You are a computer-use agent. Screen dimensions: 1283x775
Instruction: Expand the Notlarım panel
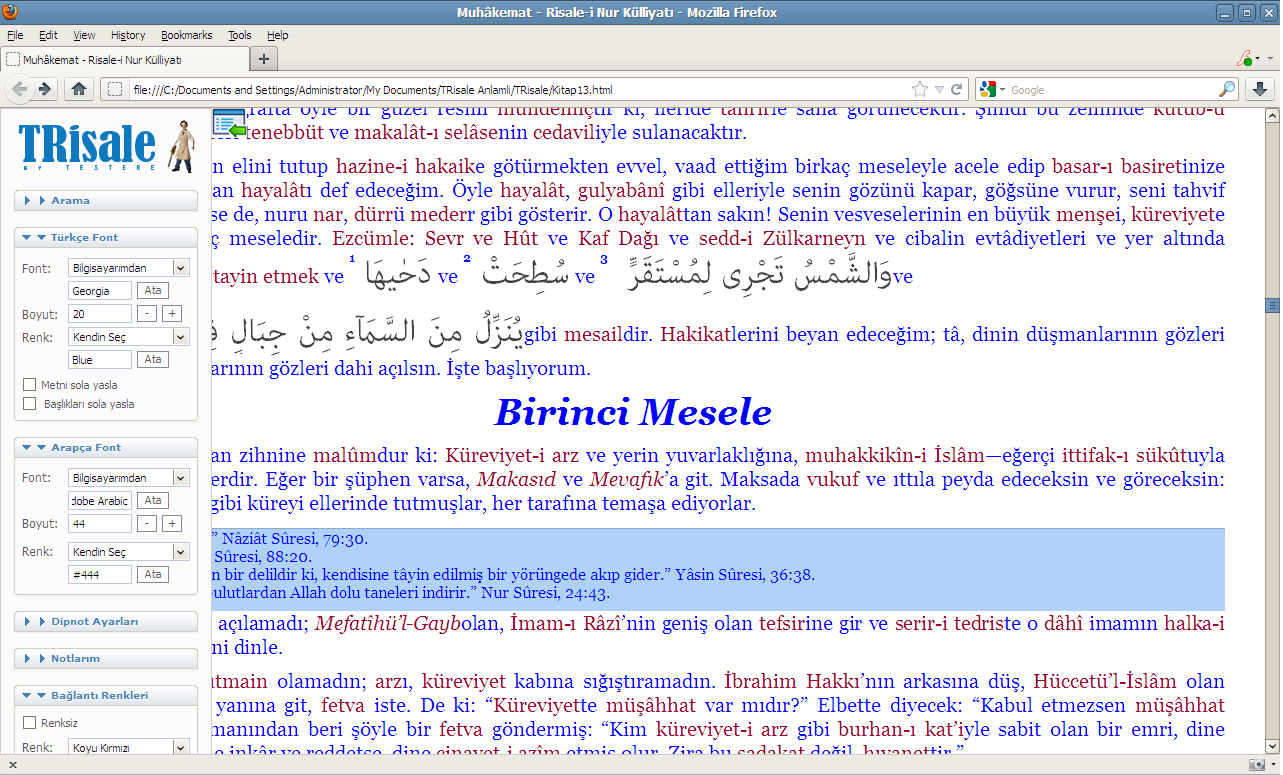click(106, 659)
